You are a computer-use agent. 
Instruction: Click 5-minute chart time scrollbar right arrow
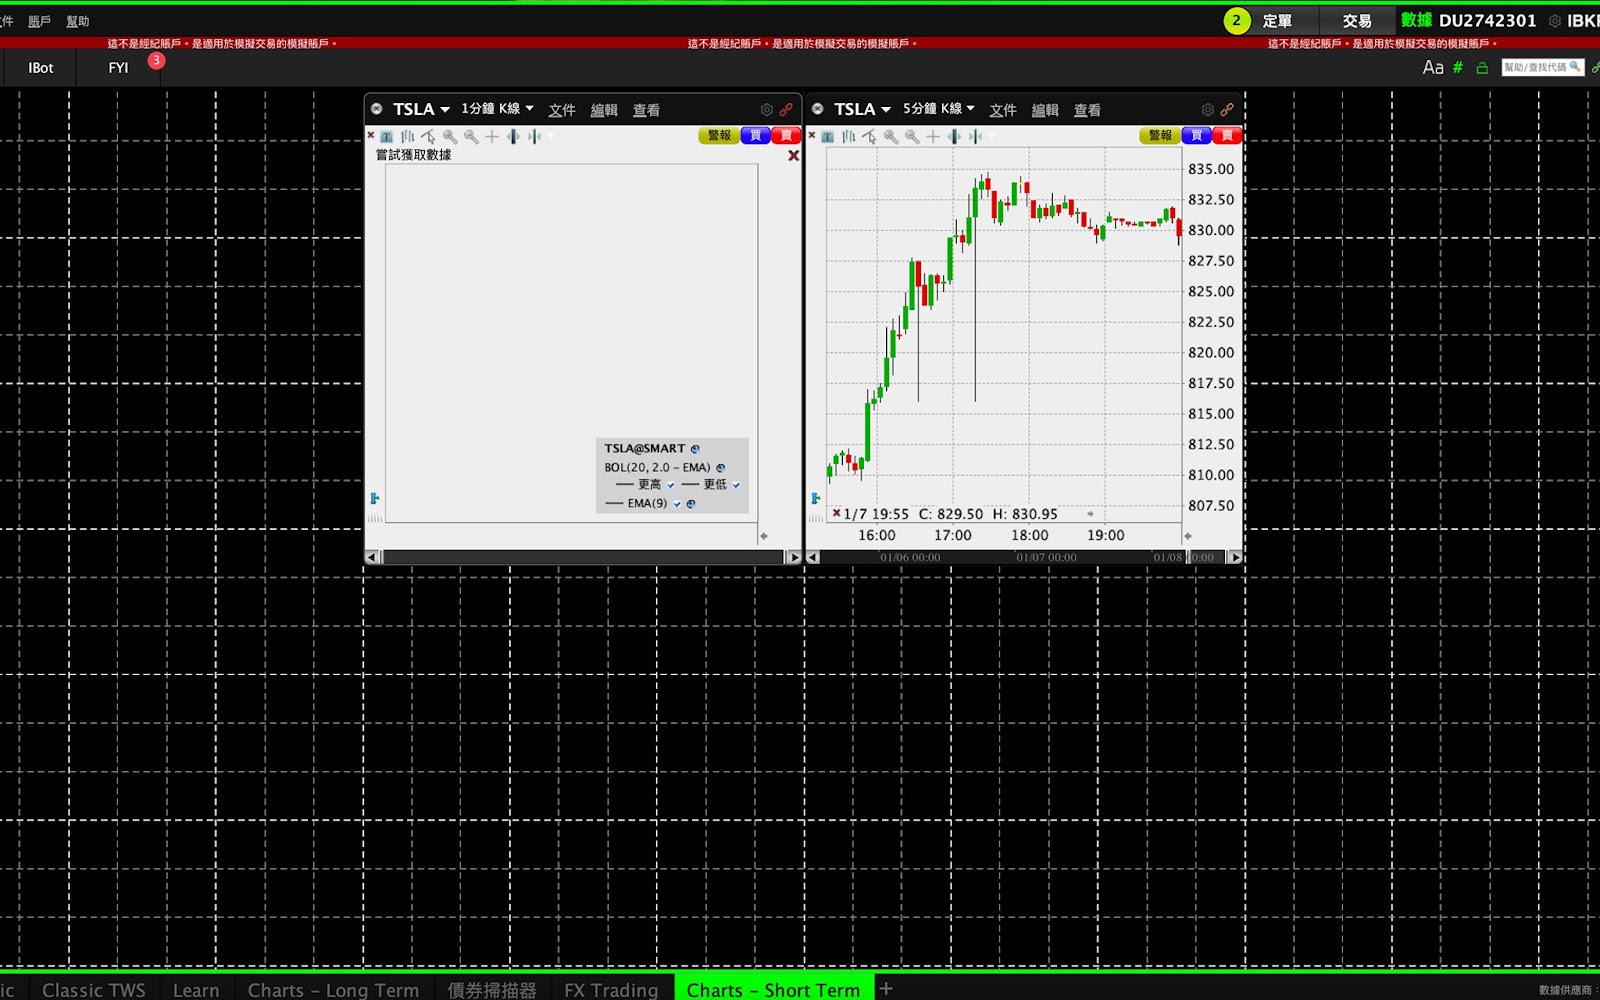(x=1235, y=557)
